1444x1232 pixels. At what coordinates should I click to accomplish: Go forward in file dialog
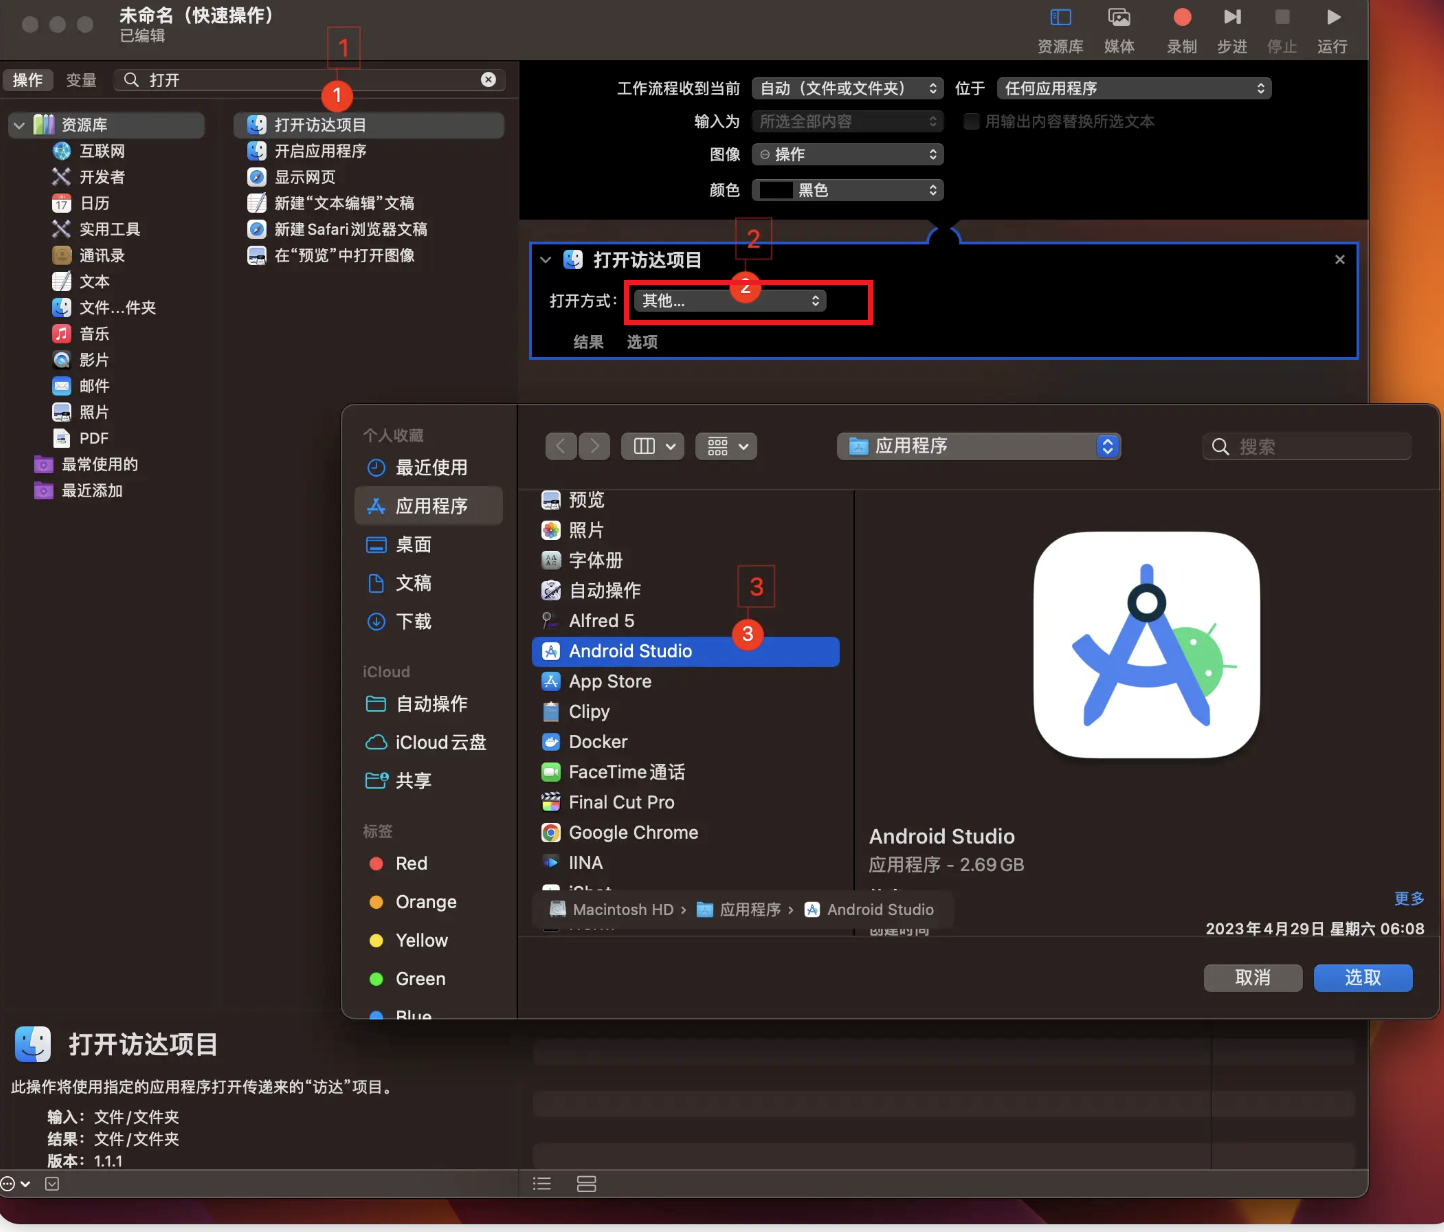[x=594, y=446]
